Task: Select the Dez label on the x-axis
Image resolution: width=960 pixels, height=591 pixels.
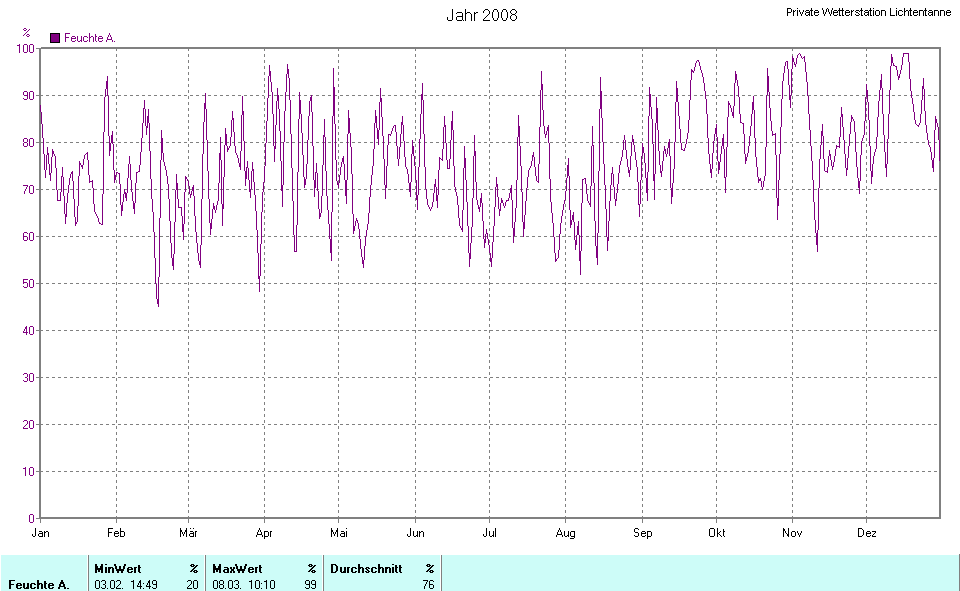Action: pyautogui.click(x=866, y=533)
